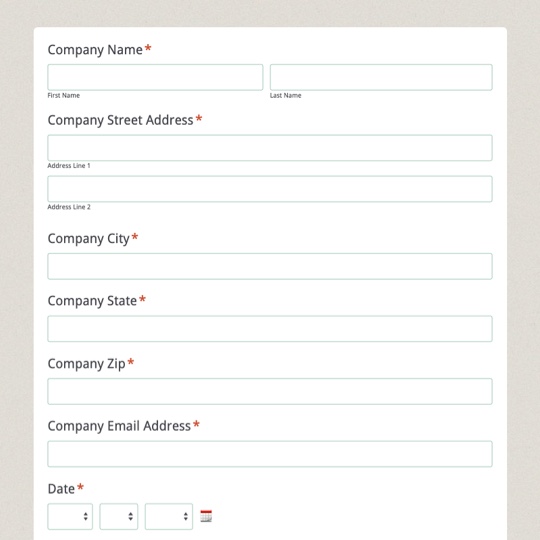Select the Company Zip text box

point(270,391)
